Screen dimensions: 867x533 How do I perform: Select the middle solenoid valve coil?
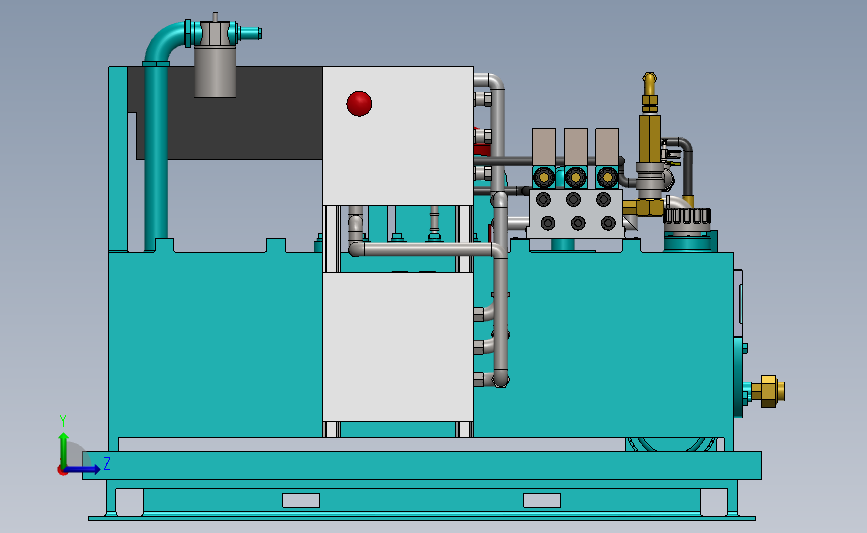576,147
